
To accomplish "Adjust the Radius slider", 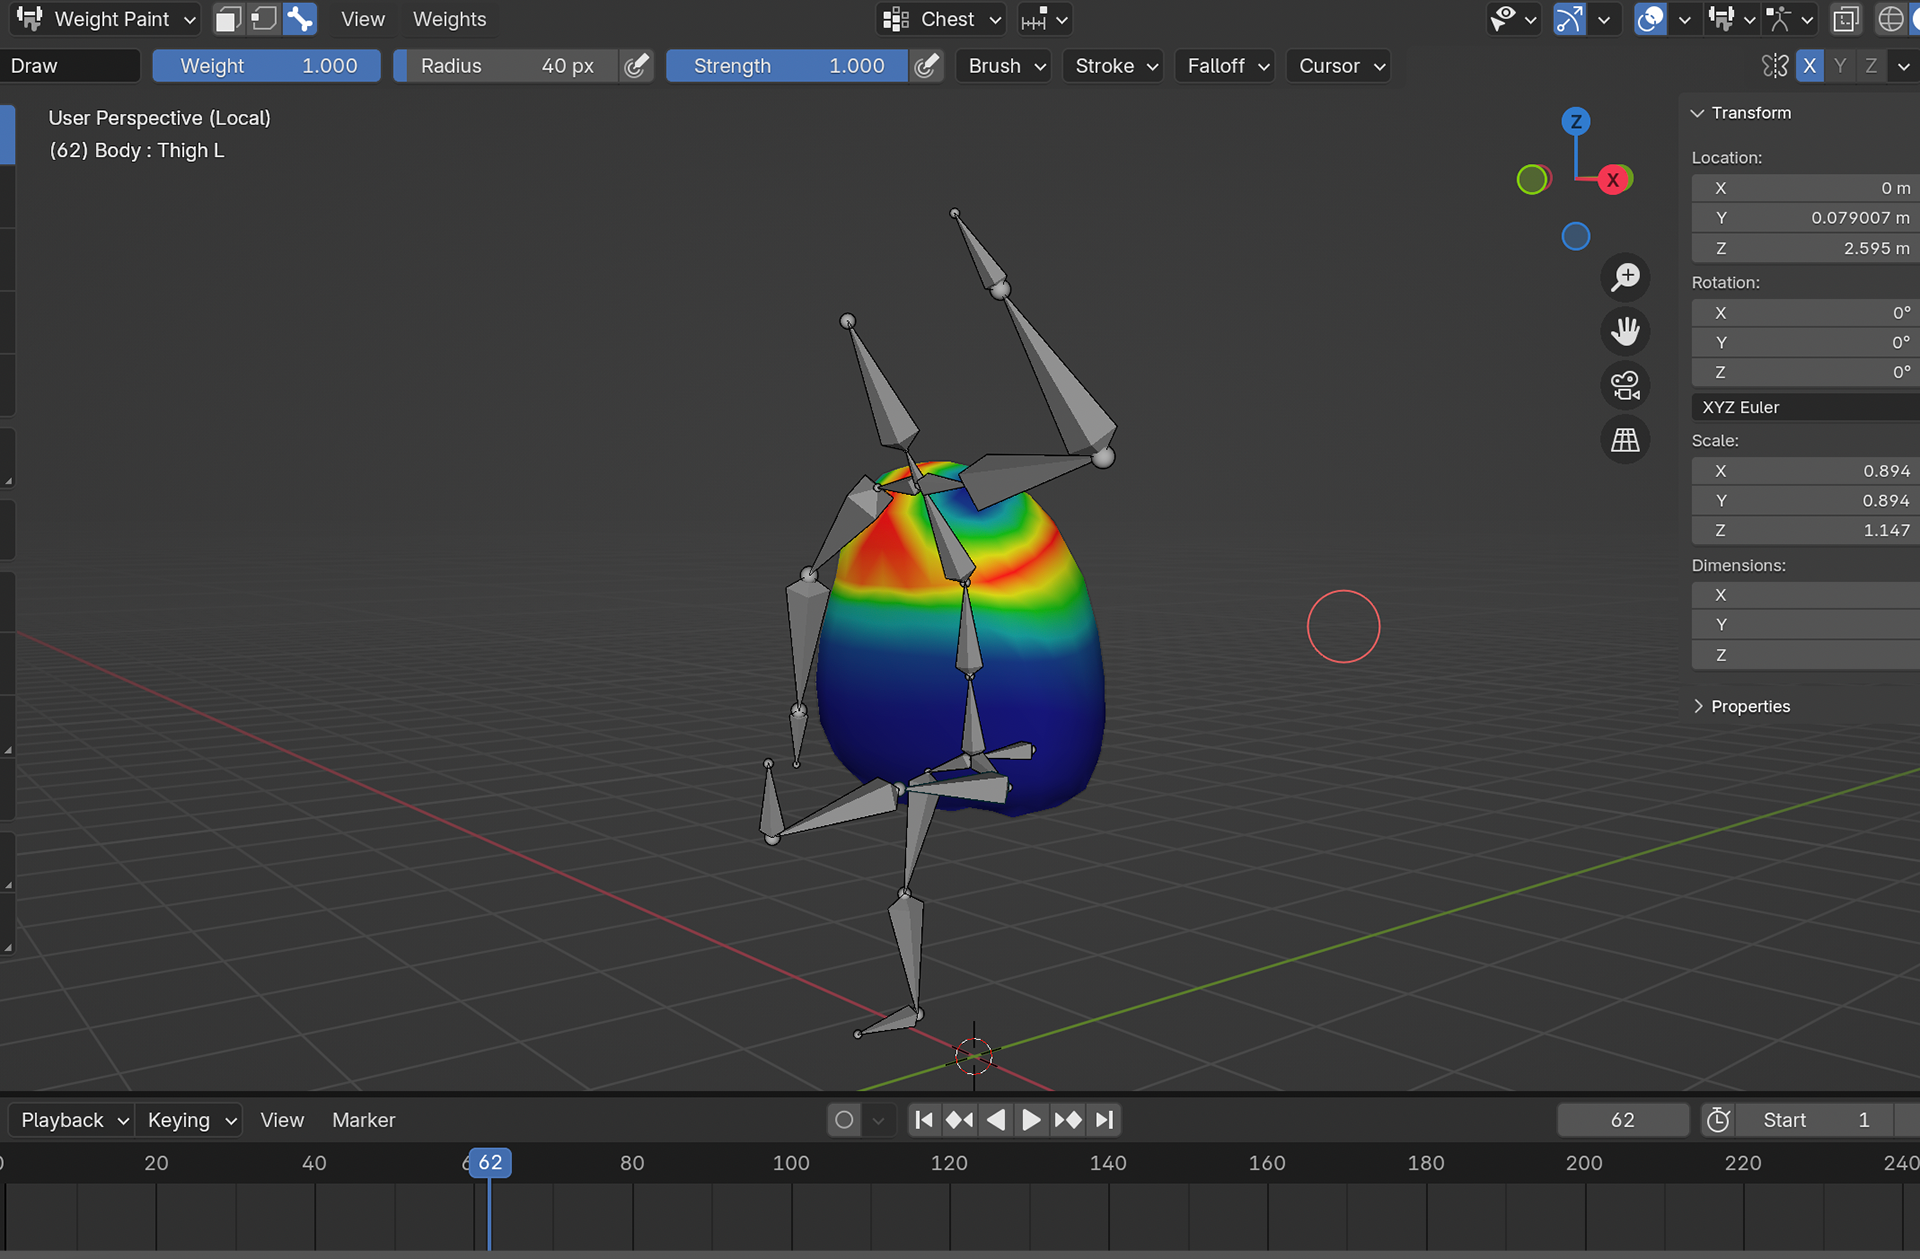I will point(506,66).
